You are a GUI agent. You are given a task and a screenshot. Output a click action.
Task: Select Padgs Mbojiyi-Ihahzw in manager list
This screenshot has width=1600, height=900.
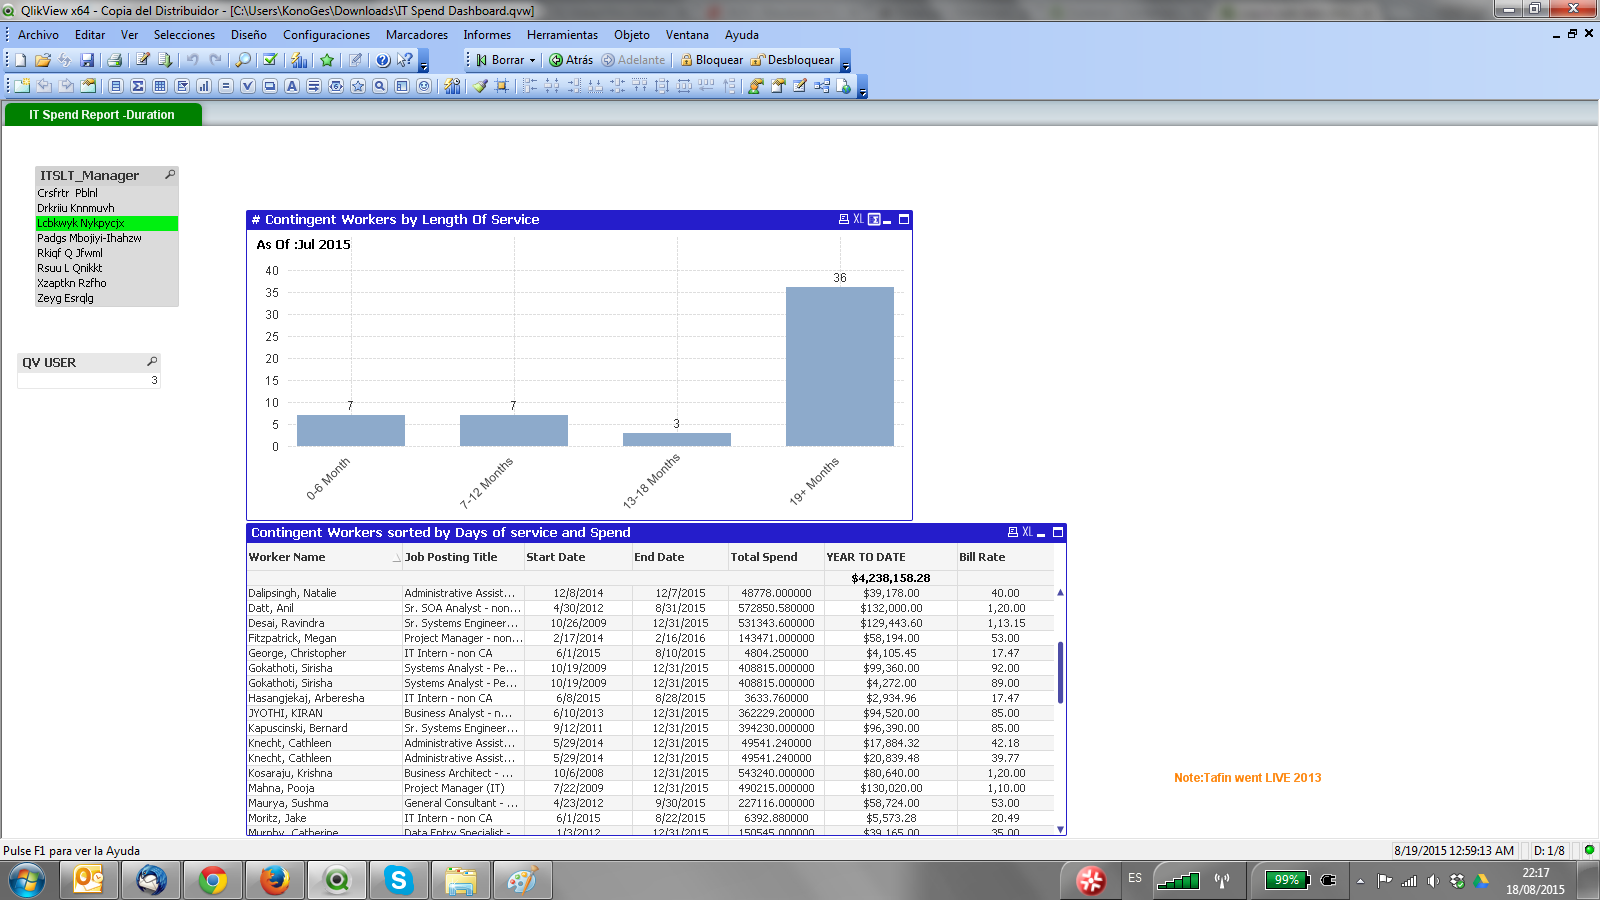point(107,238)
